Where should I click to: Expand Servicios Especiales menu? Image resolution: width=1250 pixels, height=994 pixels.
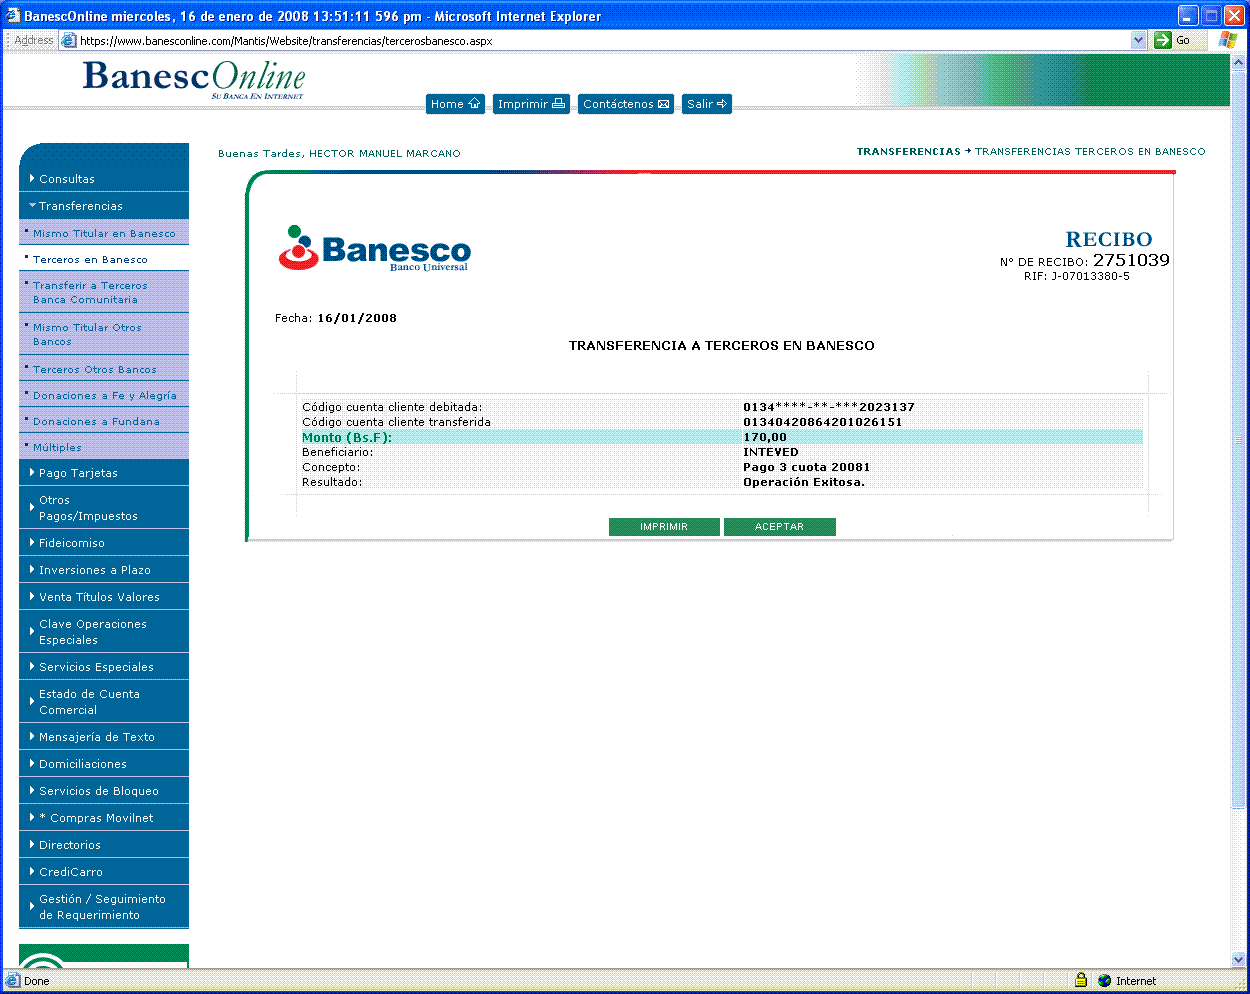tap(104, 667)
